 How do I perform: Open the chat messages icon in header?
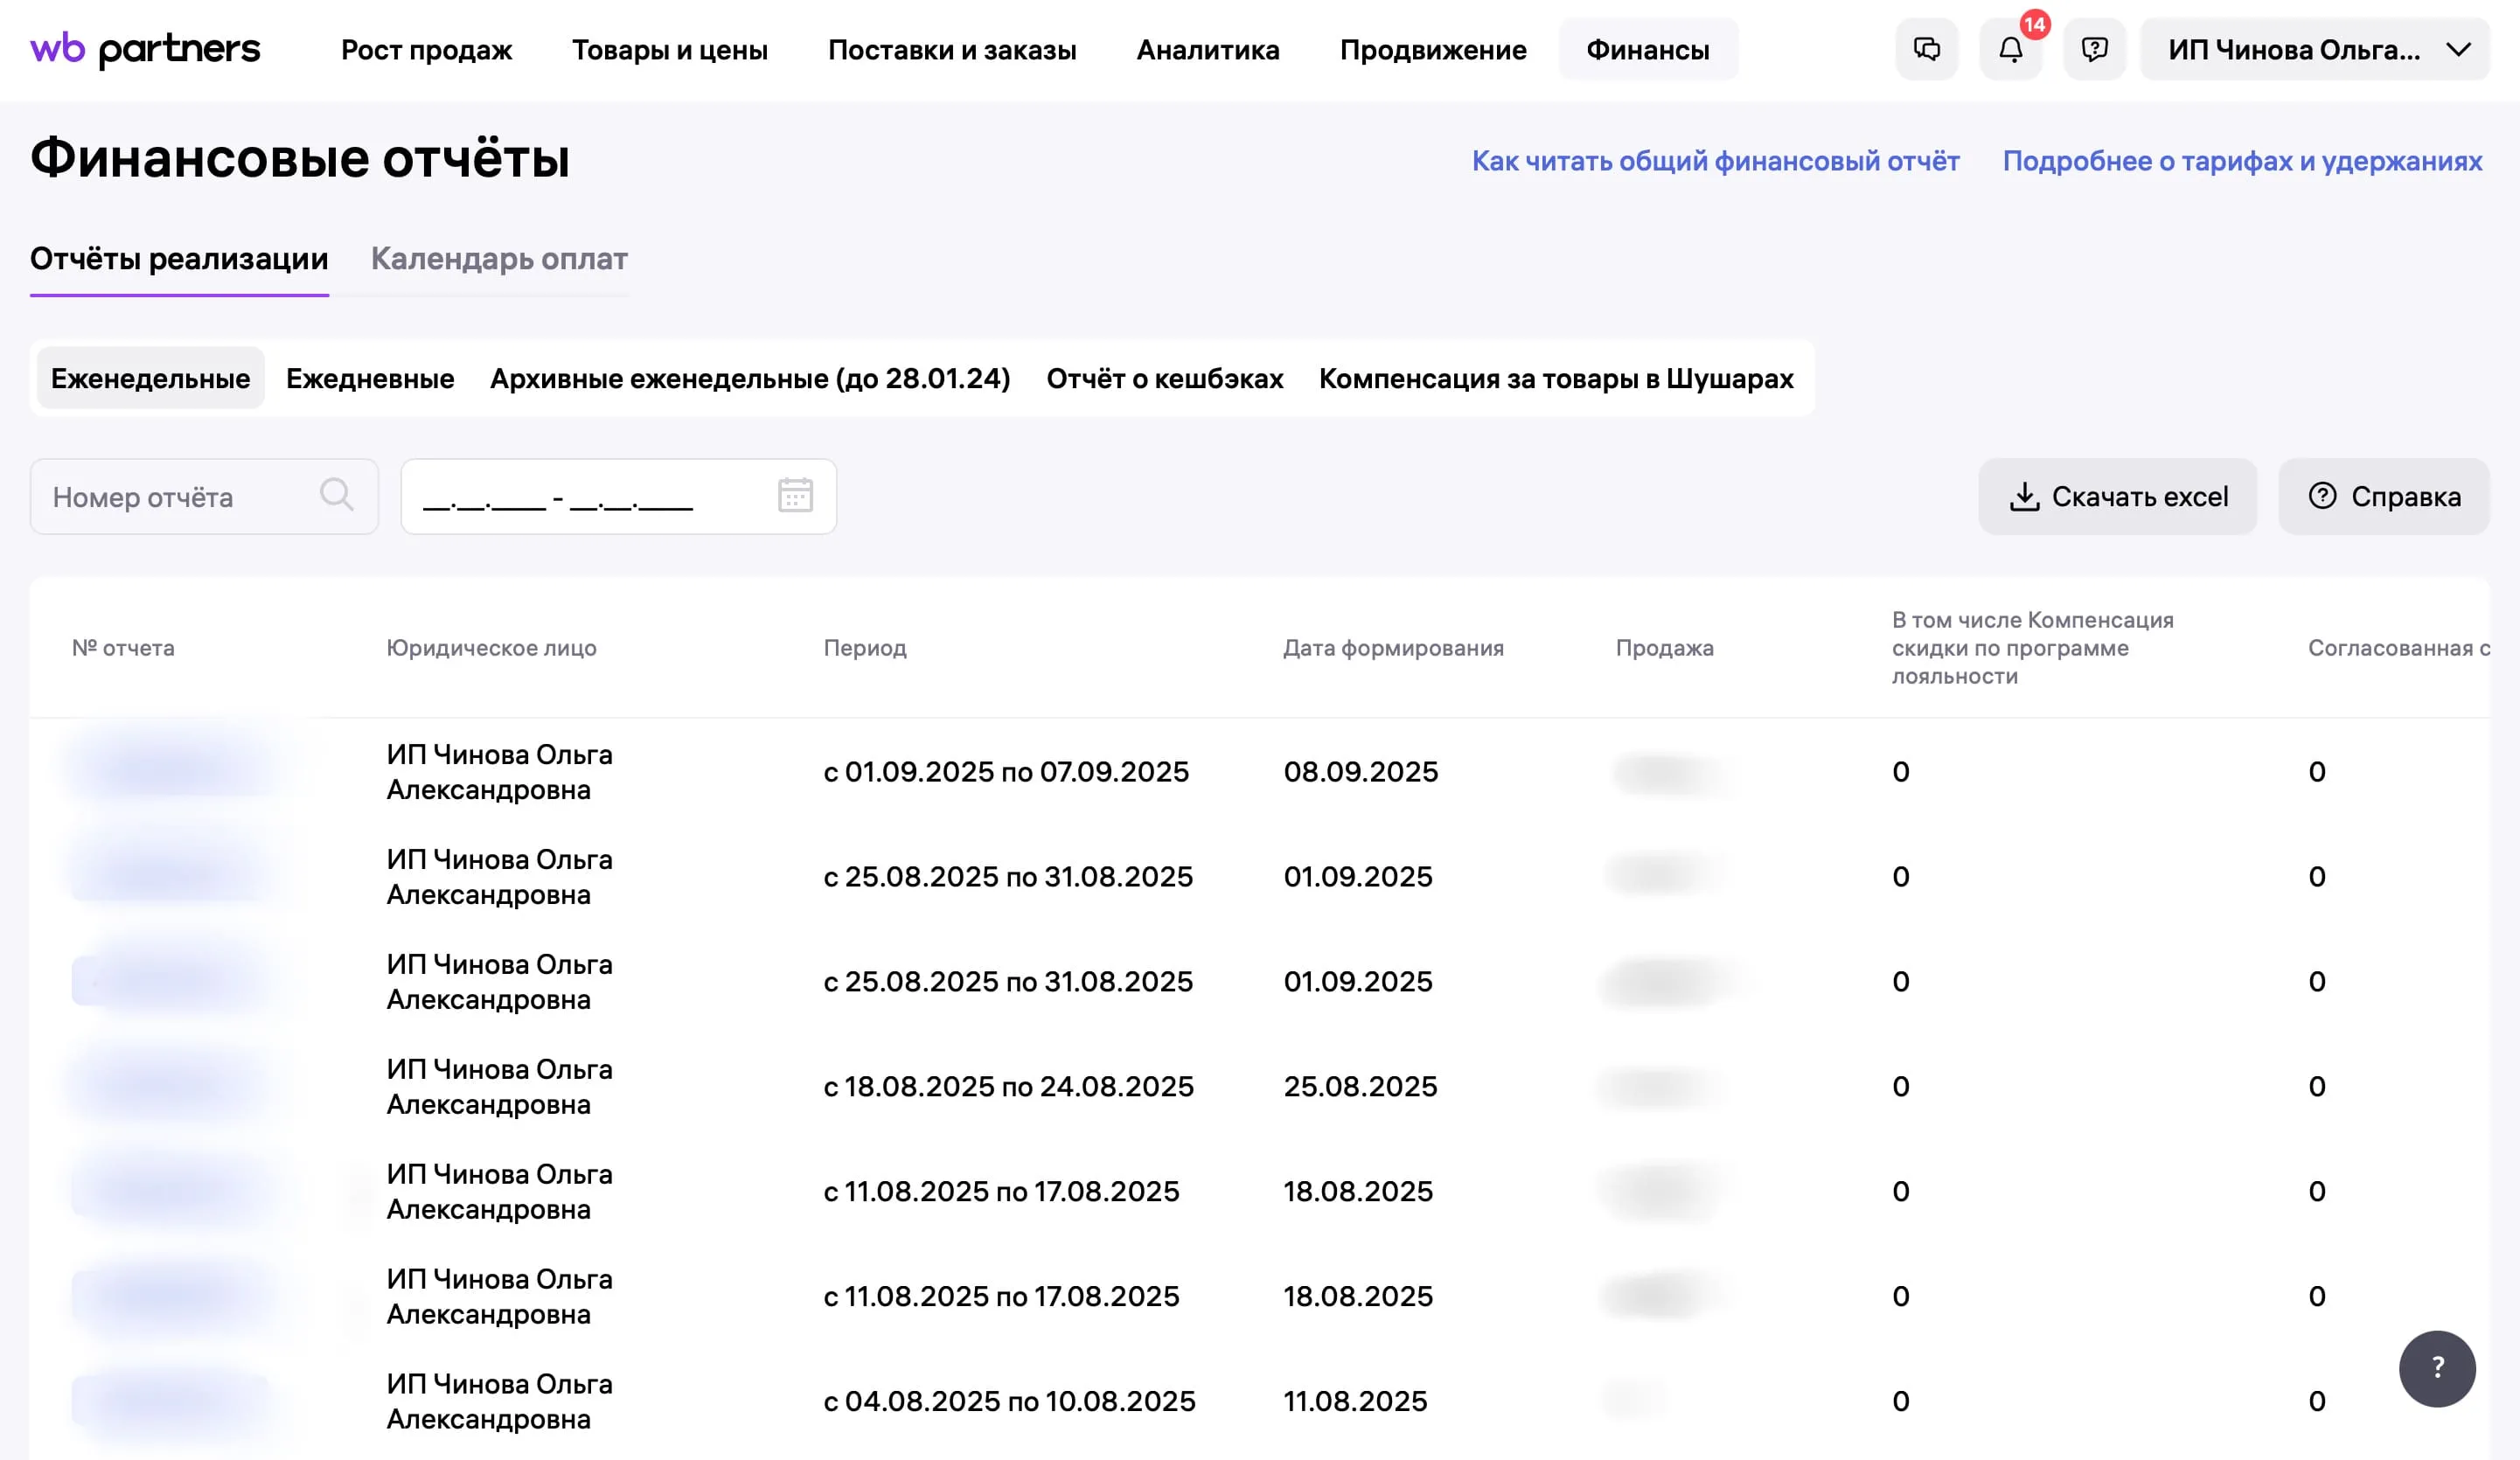tap(1926, 49)
